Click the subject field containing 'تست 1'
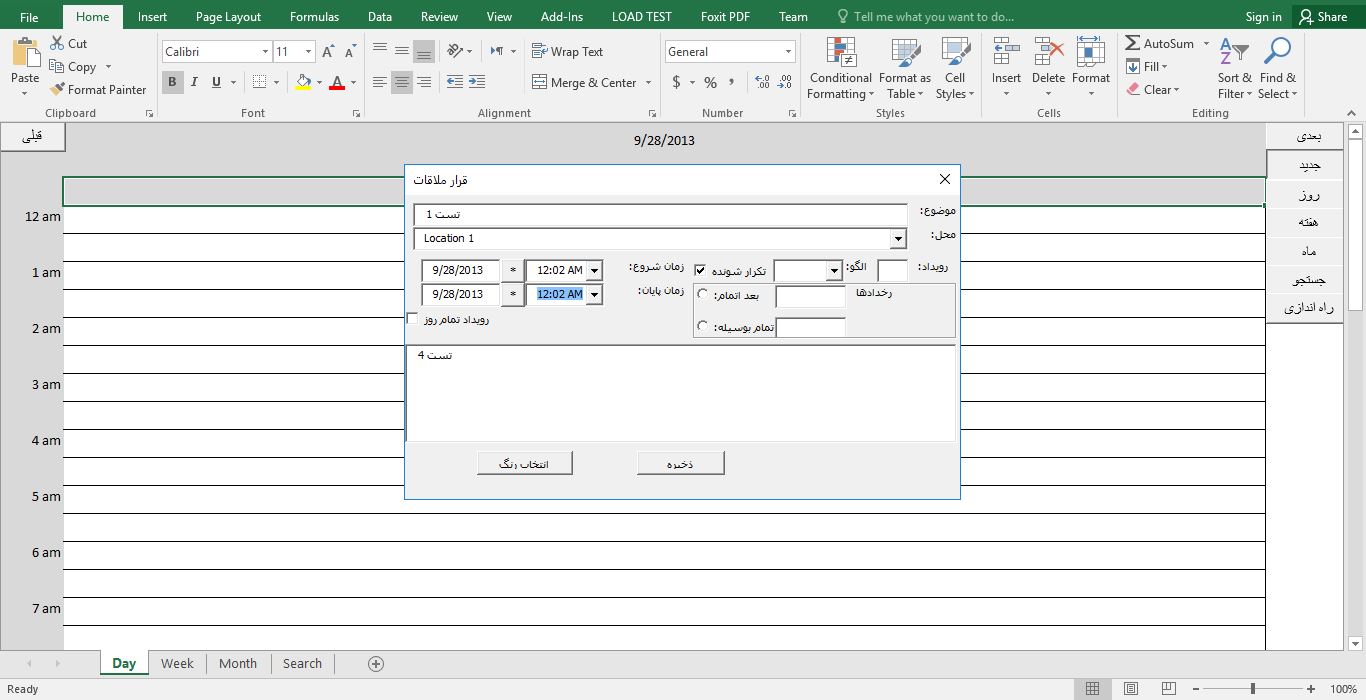The height and width of the screenshot is (700, 1366). pos(660,214)
